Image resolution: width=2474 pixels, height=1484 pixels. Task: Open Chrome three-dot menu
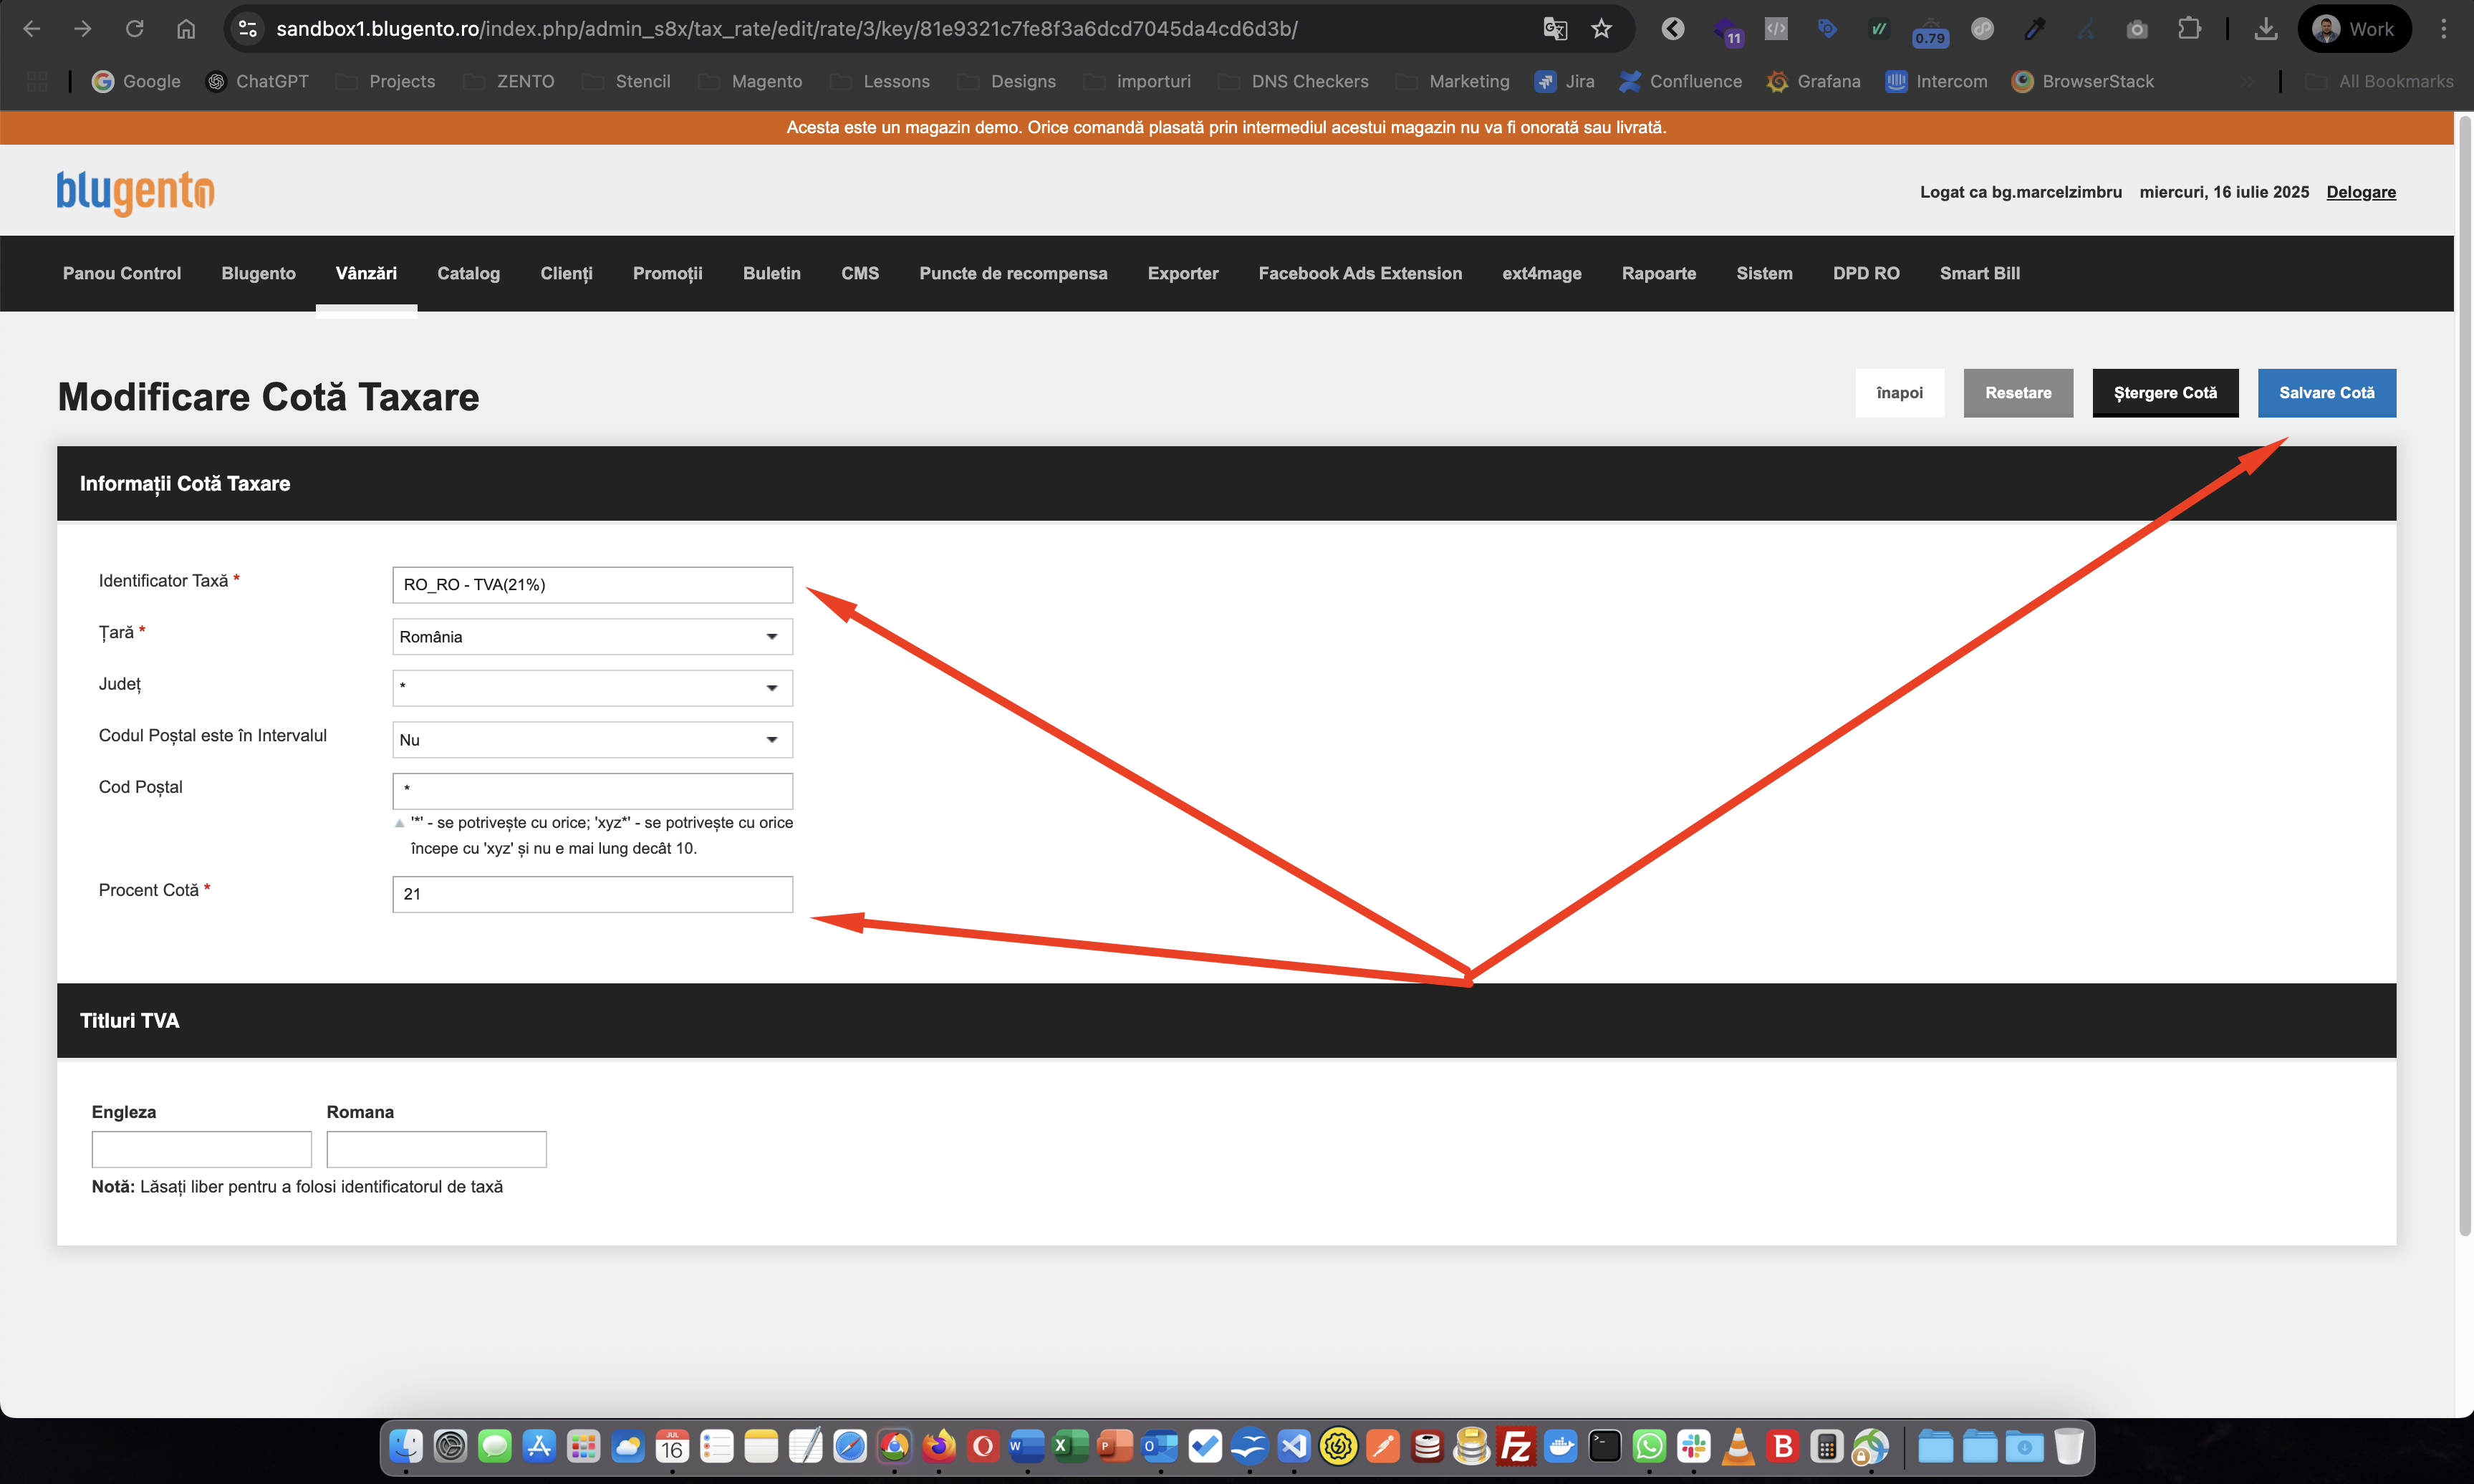pos(2443,29)
